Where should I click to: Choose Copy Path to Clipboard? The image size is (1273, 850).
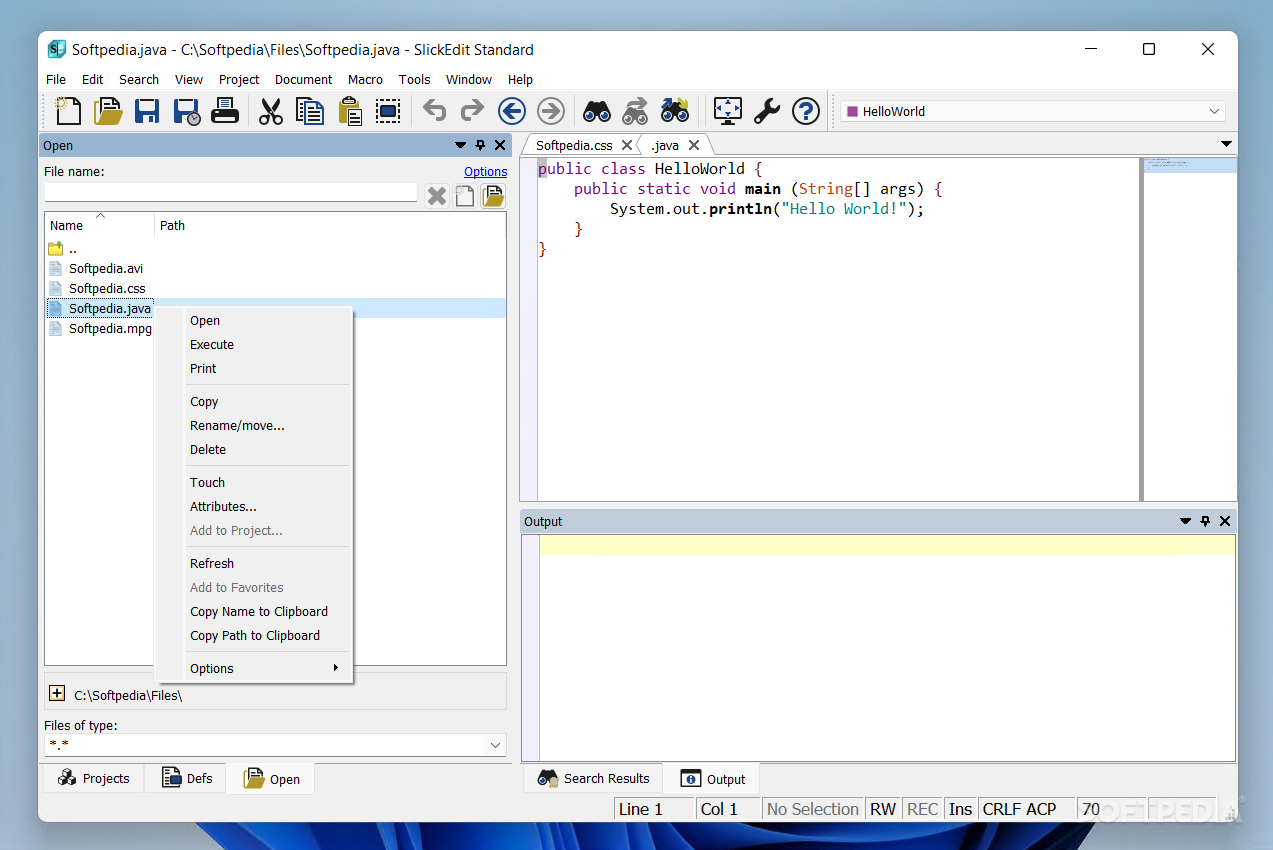click(254, 635)
